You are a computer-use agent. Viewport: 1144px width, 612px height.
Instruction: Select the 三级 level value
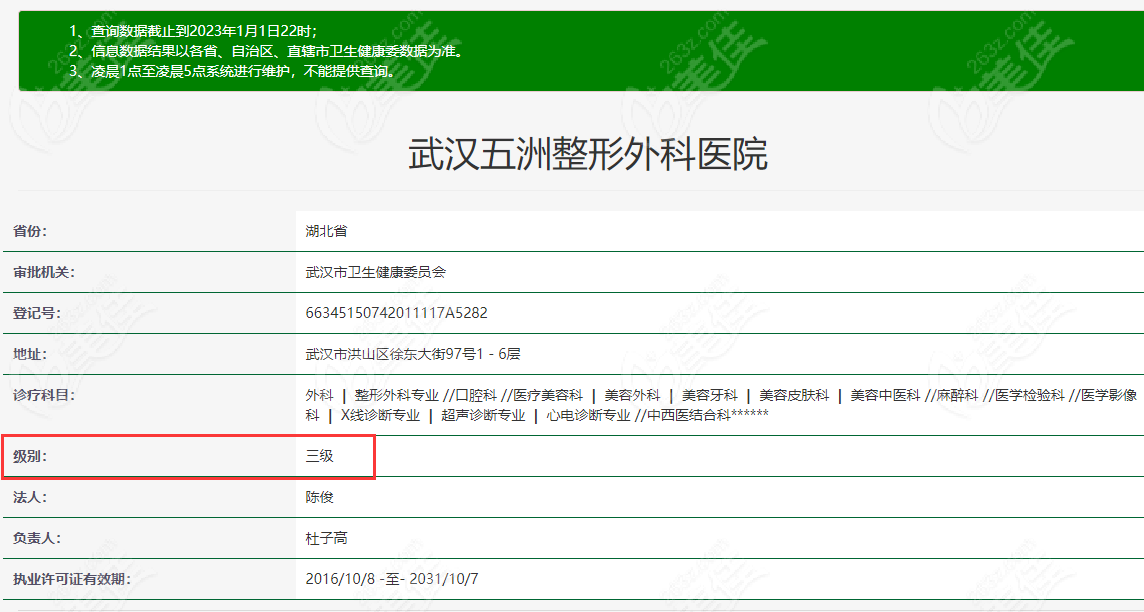[x=319, y=456]
